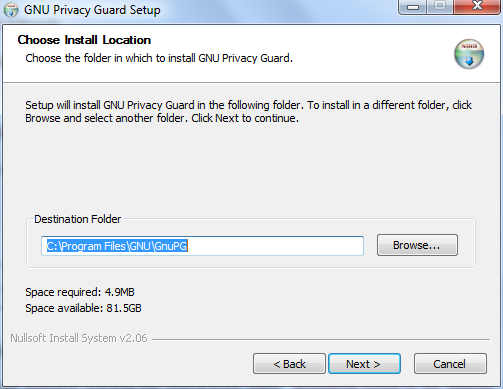The height and width of the screenshot is (389, 503).
Task: Go to the previous step with < Back
Action: pos(289,364)
